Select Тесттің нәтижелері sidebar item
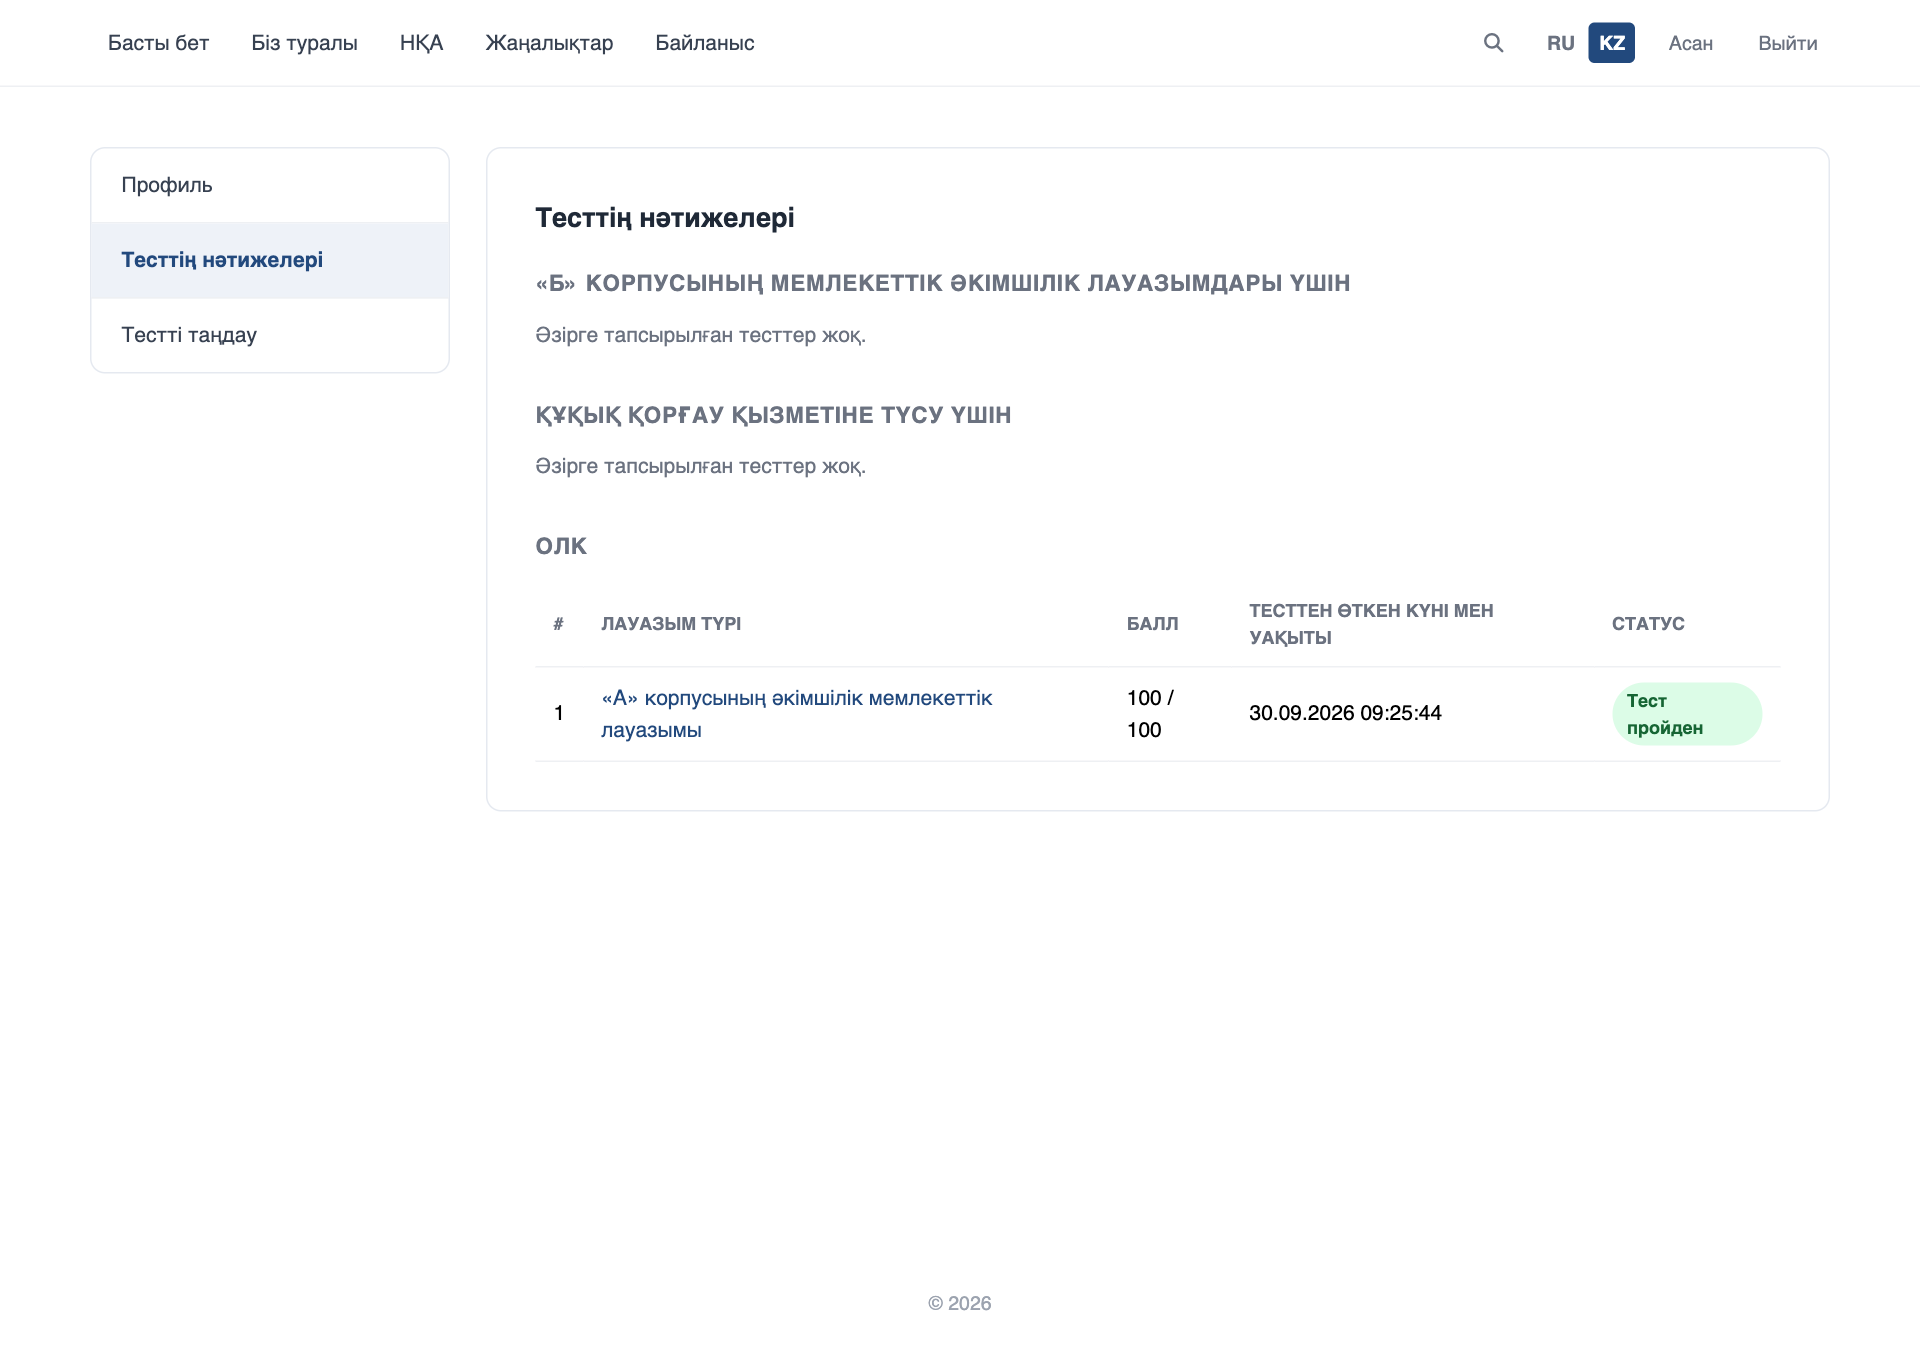 [x=270, y=260]
